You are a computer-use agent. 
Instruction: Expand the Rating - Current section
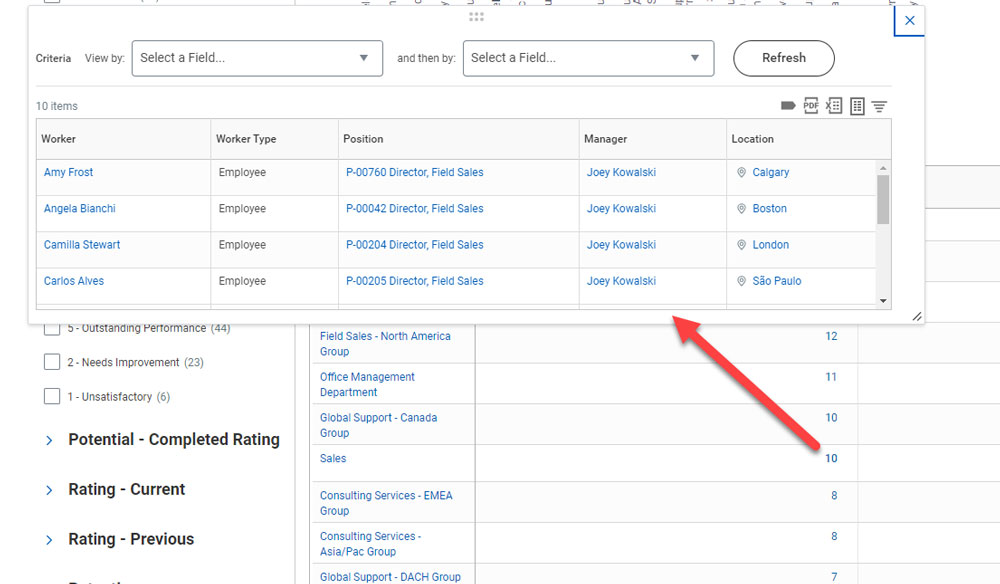[49, 490]
